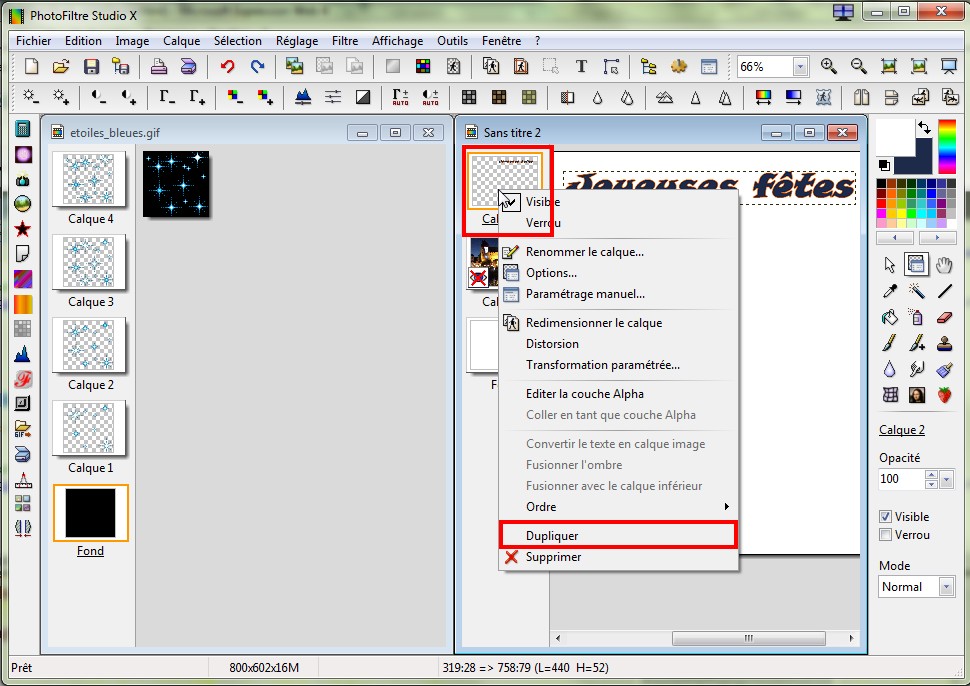Select the Calque 4 thumbnail in etoiles_bleues.gif

click(x=89, y=179)
